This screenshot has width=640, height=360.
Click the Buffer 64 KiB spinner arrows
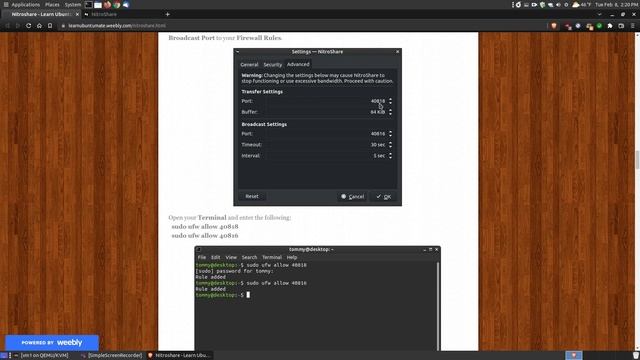(390, 112)
